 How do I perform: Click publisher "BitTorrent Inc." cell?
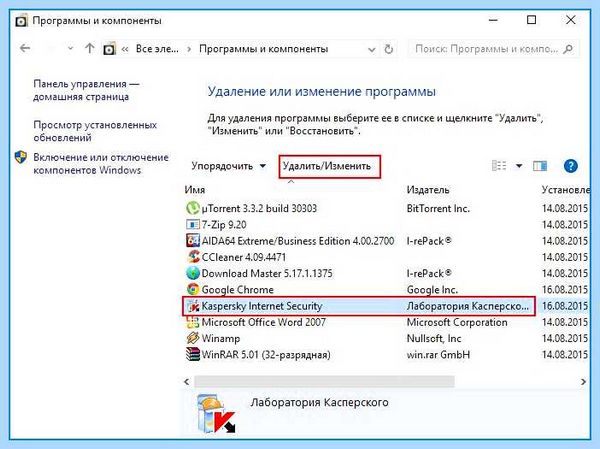[438, 208]
